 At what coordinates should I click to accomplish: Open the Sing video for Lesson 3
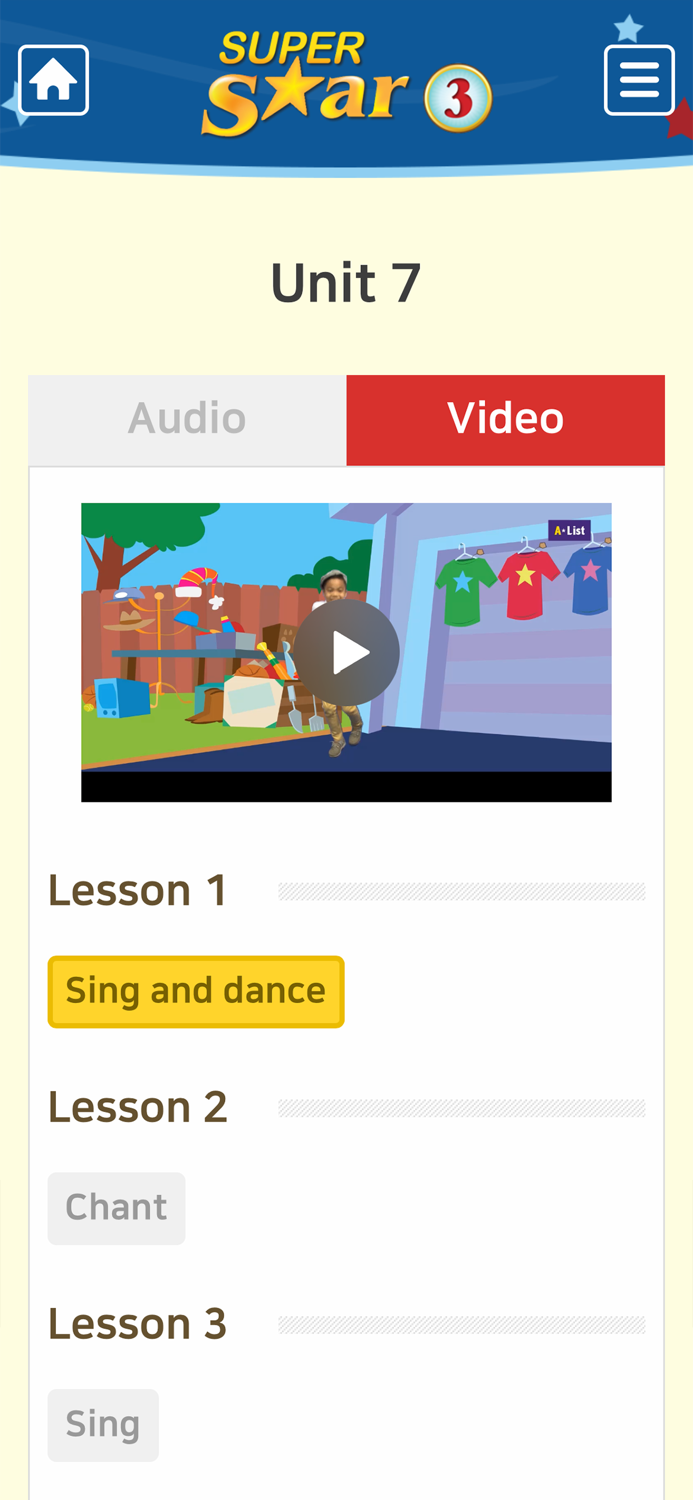point(103,1425)
